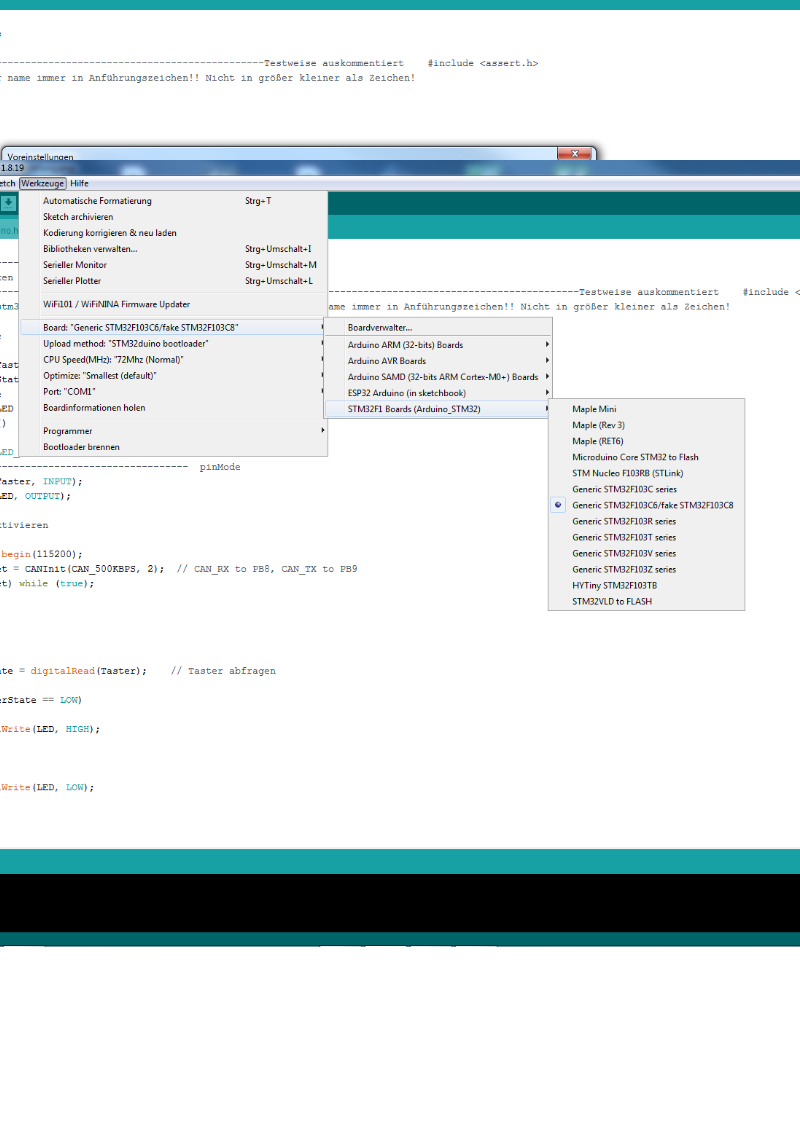The height and width of the screenshot is (1132, 800).
Task: Open the Hilfe menu
Action: coord(79,183)
